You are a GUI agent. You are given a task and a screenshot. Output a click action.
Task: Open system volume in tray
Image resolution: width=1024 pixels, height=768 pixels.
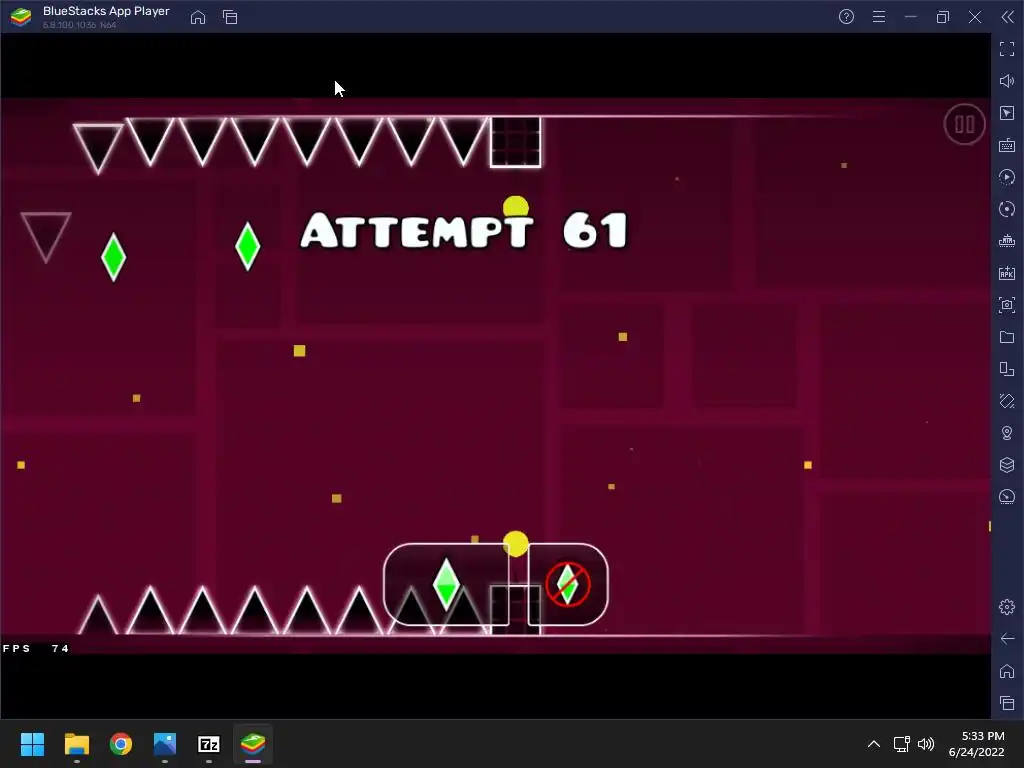click(926, 744)
